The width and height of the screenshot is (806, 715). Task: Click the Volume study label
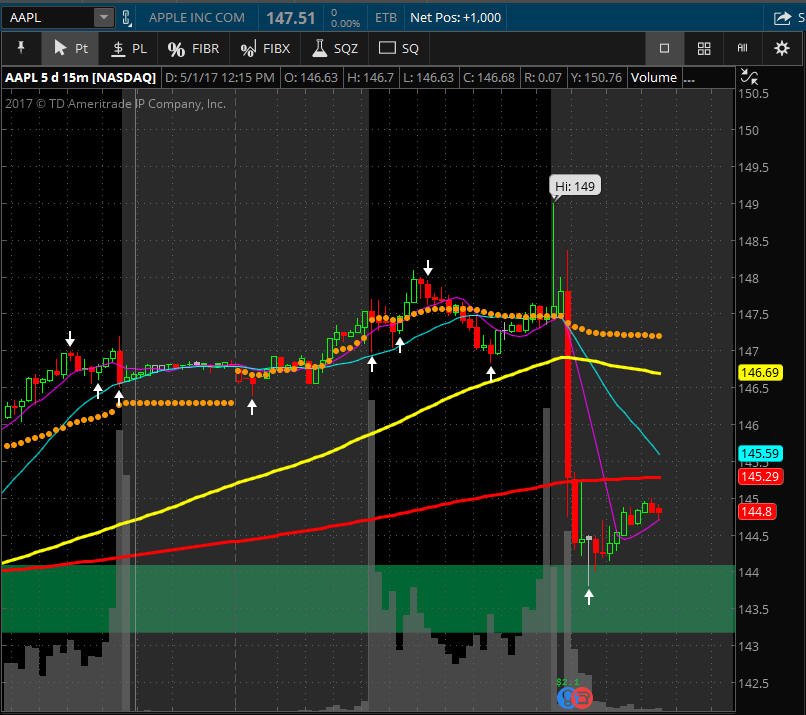point(654,78)
